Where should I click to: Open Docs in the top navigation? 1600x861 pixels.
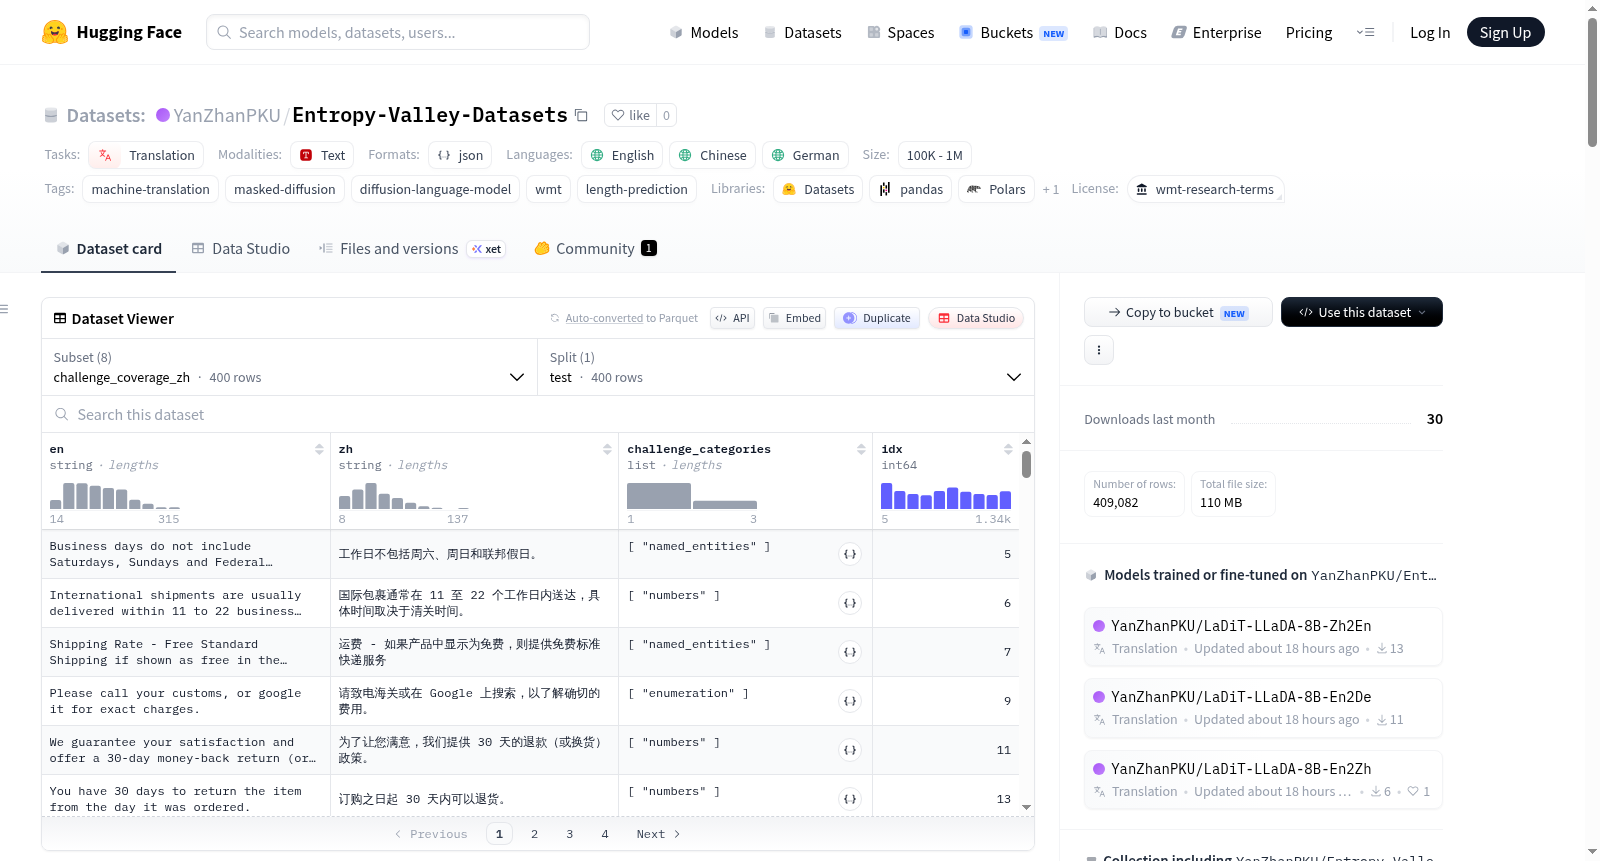(x=1120, y=32)
